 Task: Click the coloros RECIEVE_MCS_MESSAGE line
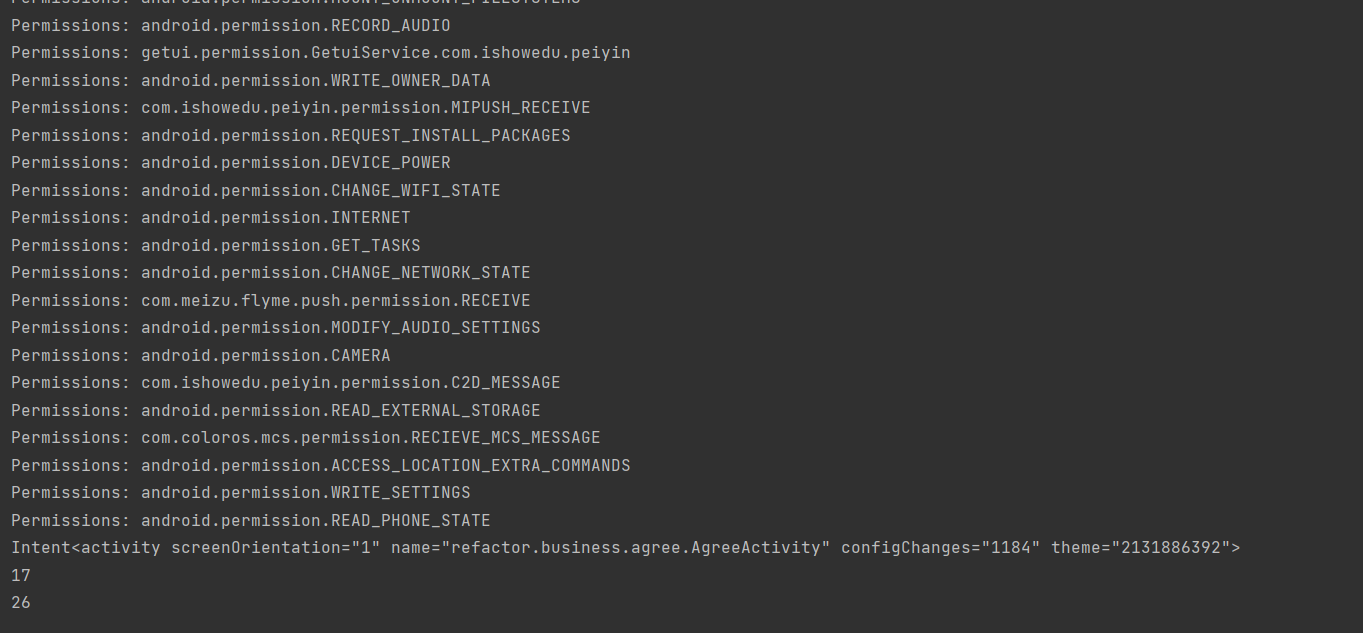pos(306,437)
